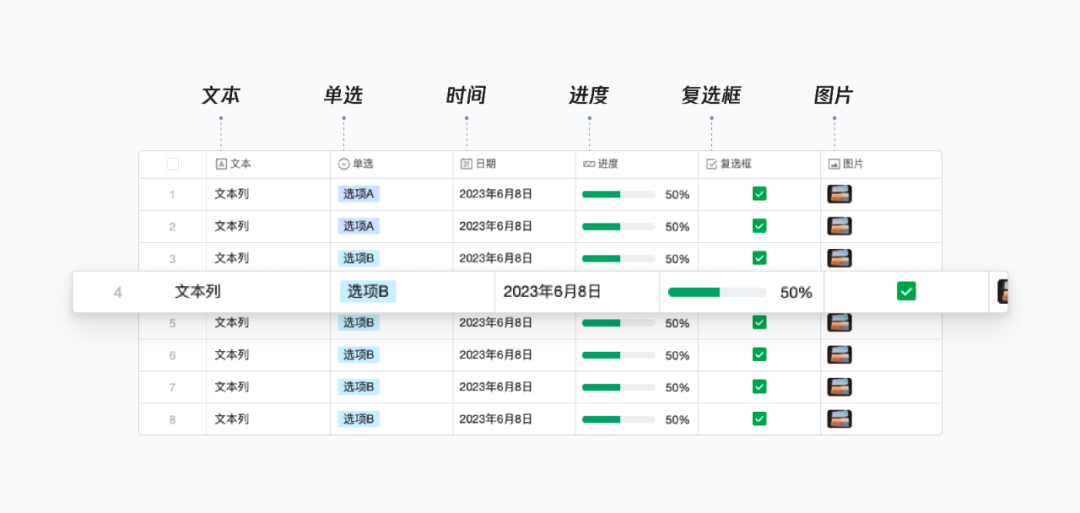Screen dimensions: 1080x513
Task: Click the calendar icon in 日期 header
Action: [x=466, y=164]
